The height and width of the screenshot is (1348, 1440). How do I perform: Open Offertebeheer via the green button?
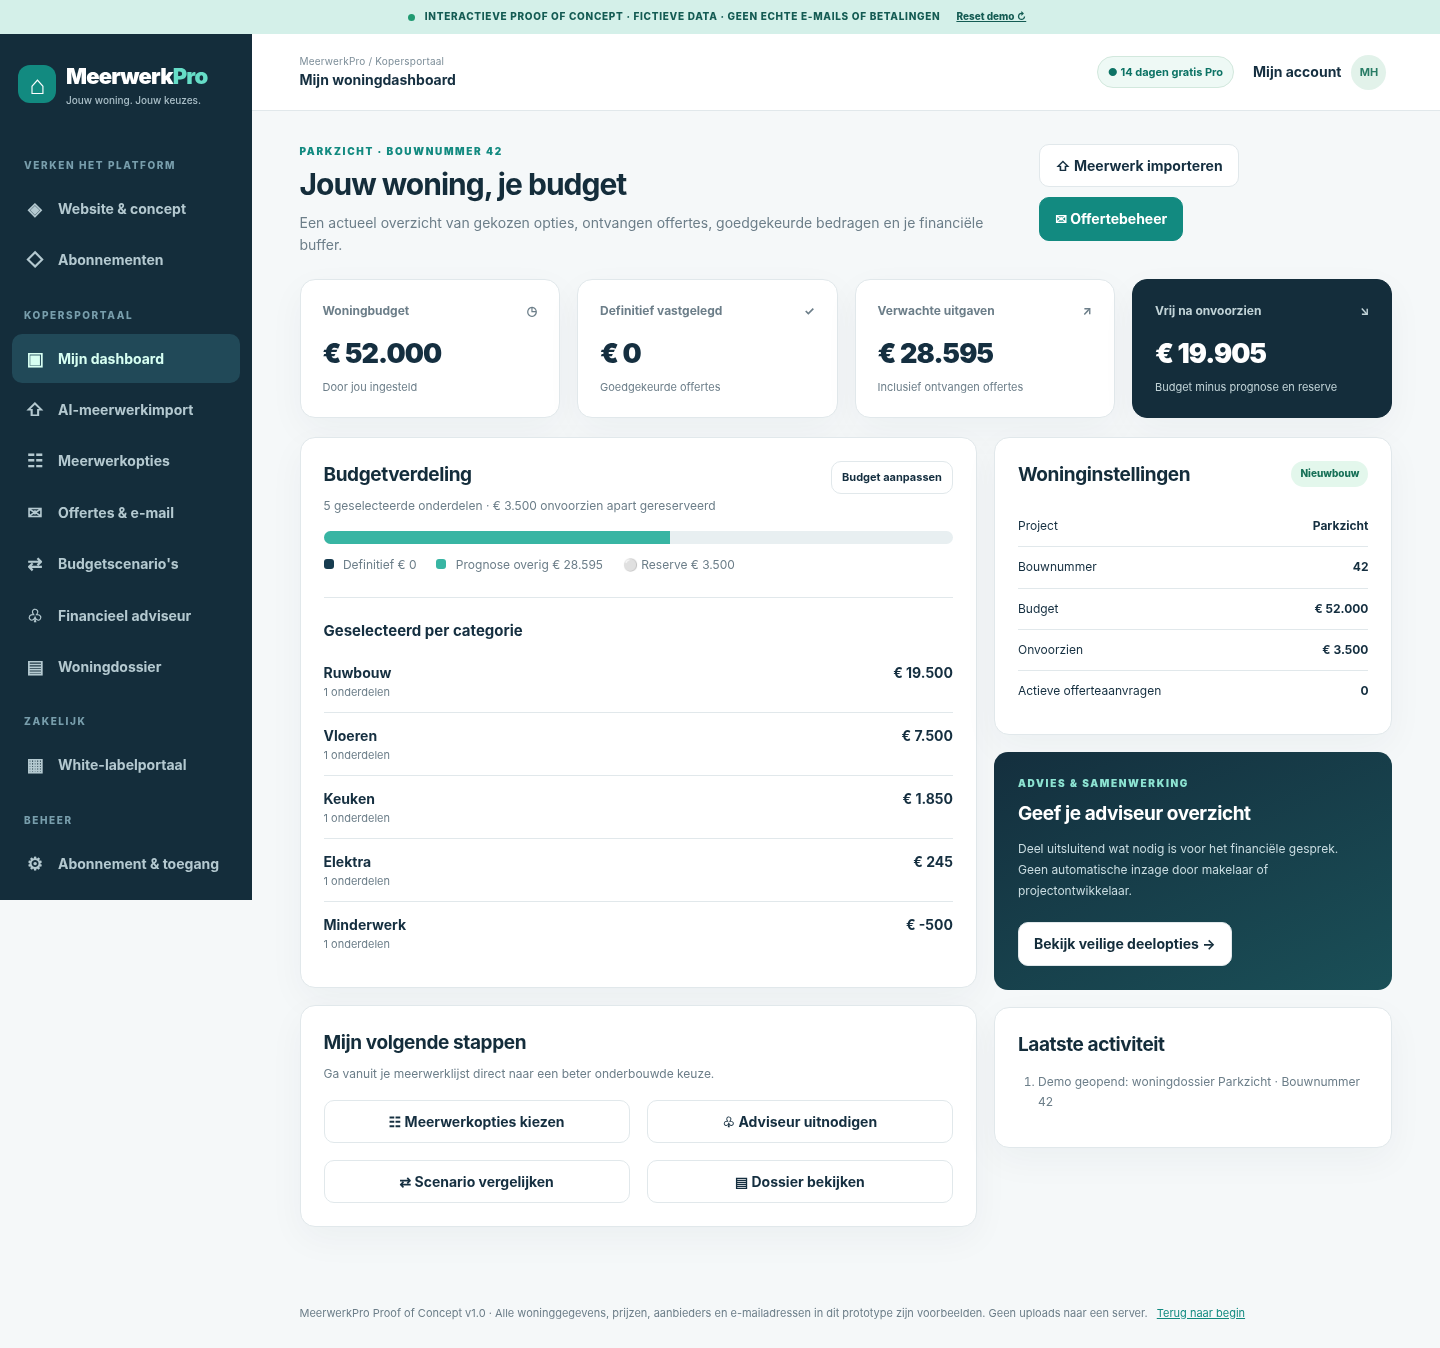tap(1111, 219)
